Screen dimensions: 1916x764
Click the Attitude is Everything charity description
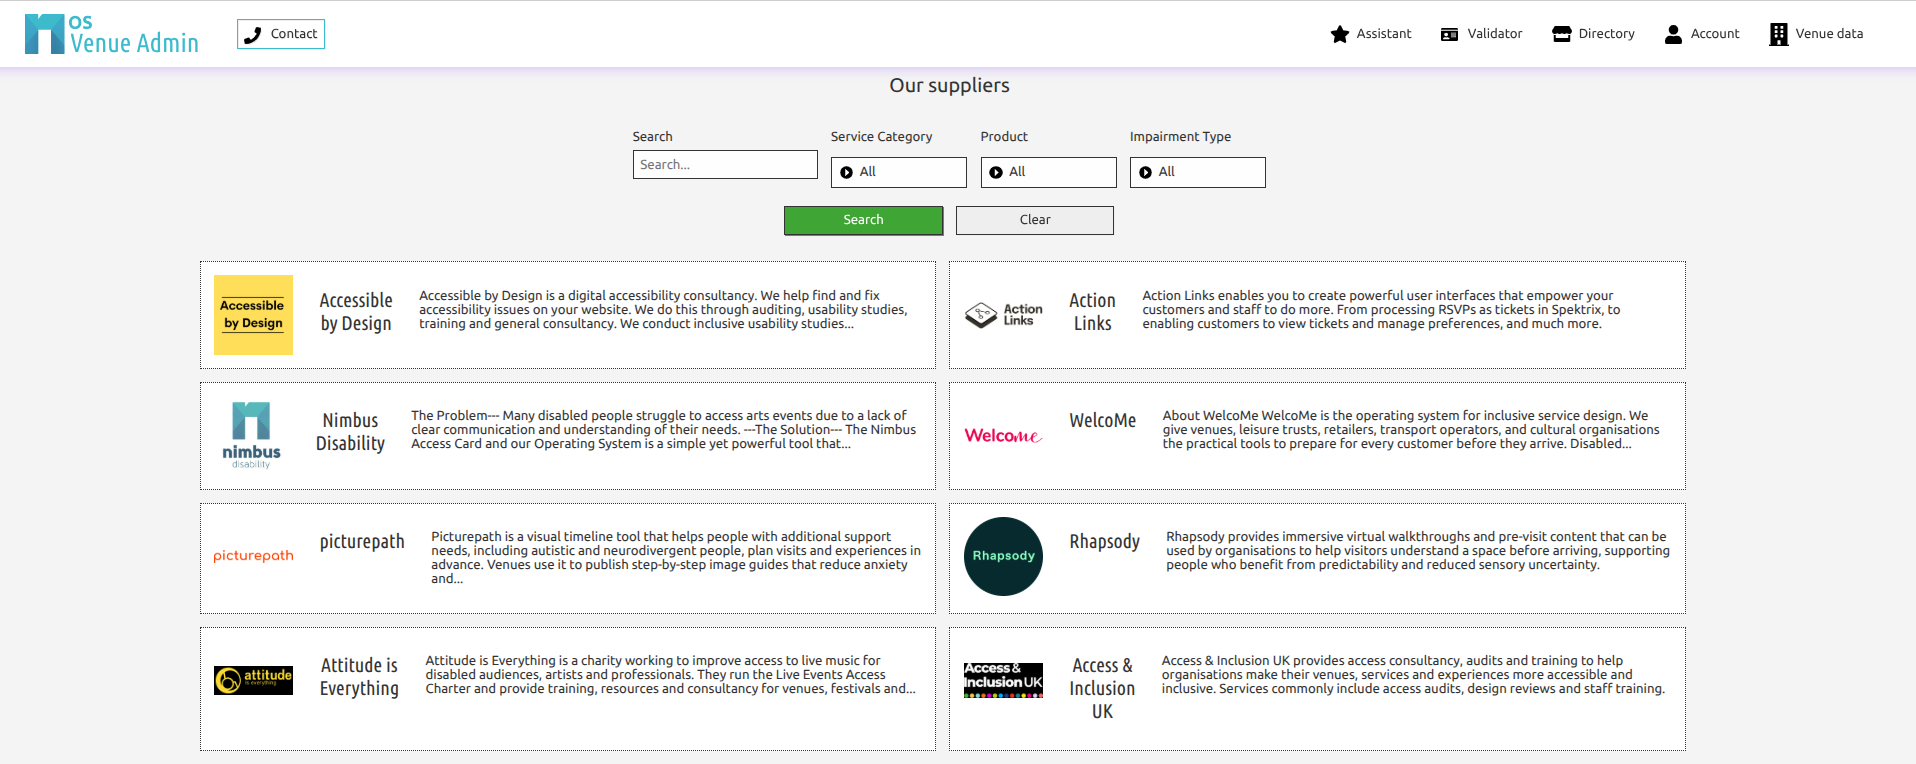[x=670, y=675]
